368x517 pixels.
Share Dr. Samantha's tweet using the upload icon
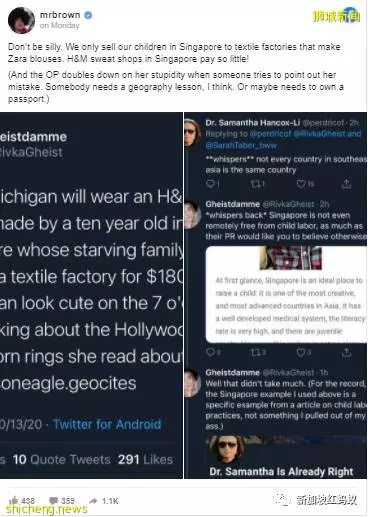point(347,184)
